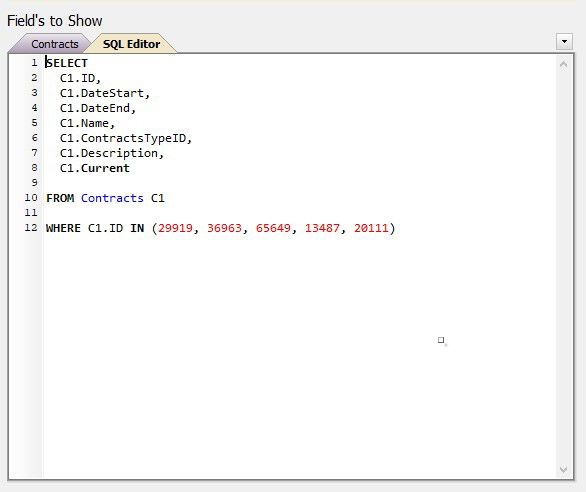Click the WHERE keyword on line 12
The height and width of the screenshot is (492, 586).
63,228
